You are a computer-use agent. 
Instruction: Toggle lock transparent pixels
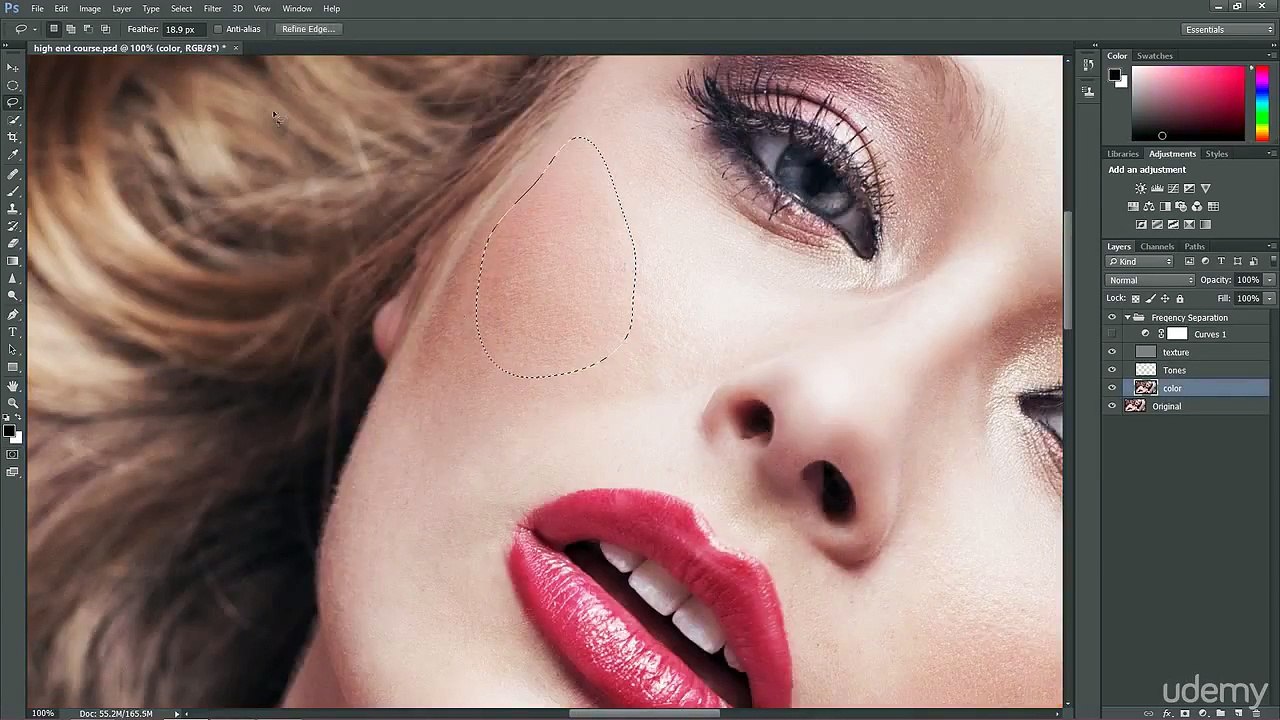(x=1135, y=298)
